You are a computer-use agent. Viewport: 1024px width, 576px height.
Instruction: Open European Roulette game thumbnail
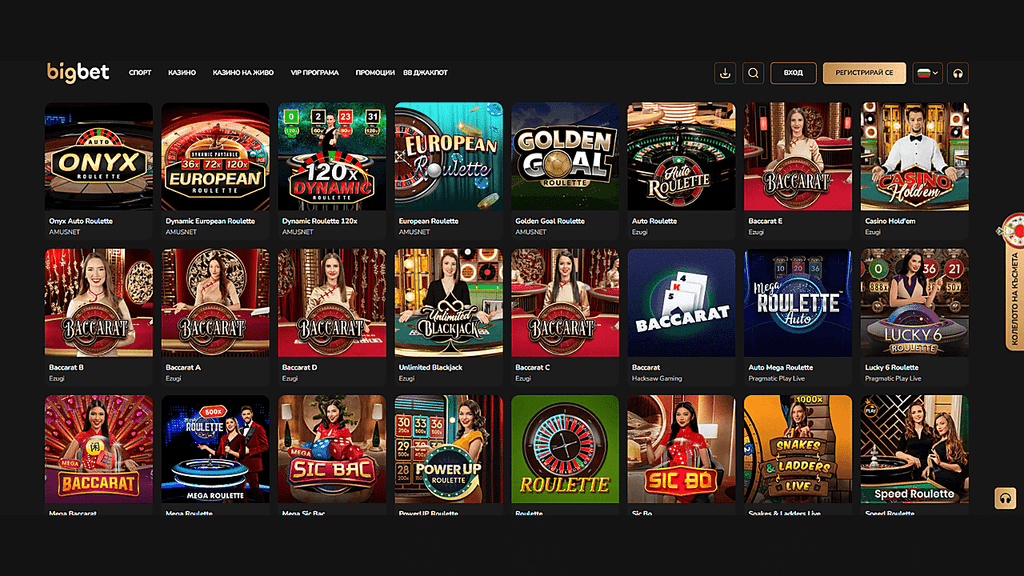click(x=449, y=156)
